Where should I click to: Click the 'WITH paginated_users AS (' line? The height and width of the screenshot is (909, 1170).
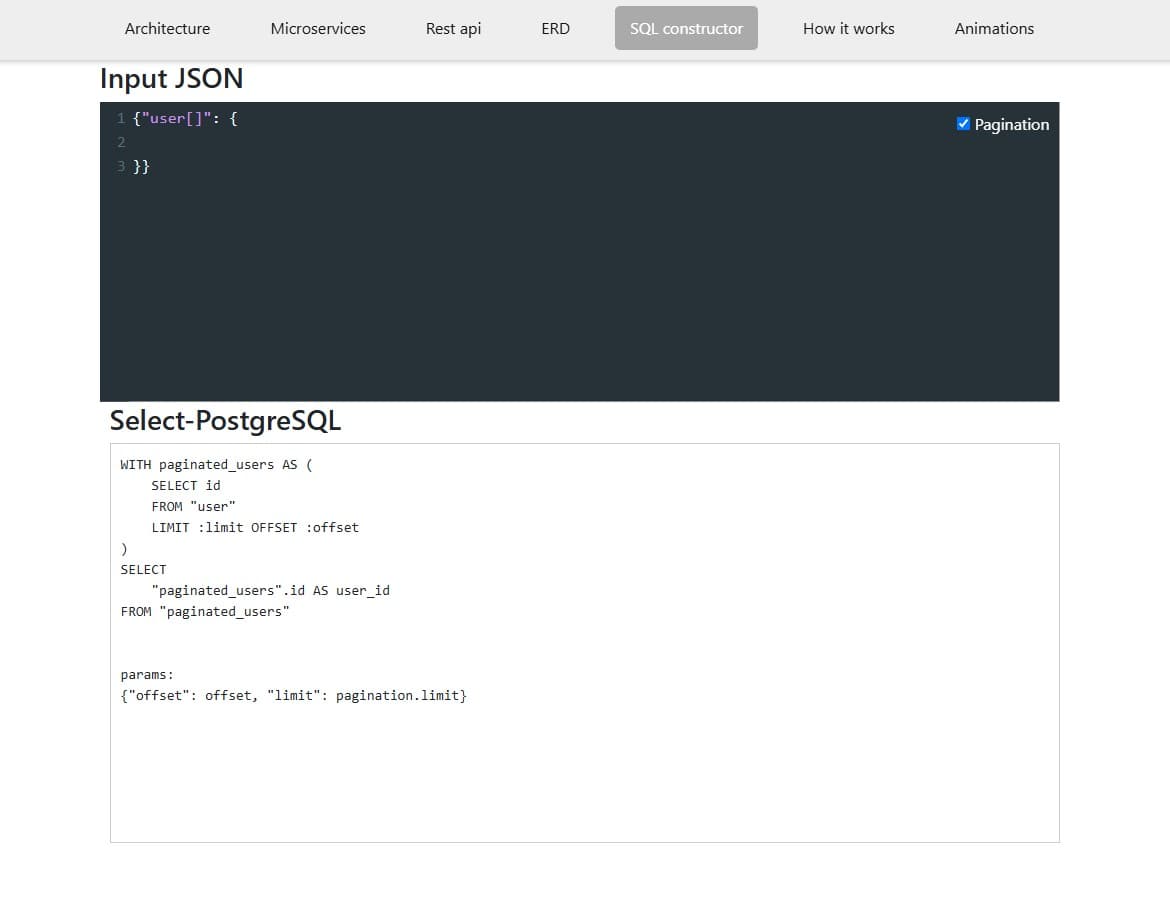click(x=216, y=464)
